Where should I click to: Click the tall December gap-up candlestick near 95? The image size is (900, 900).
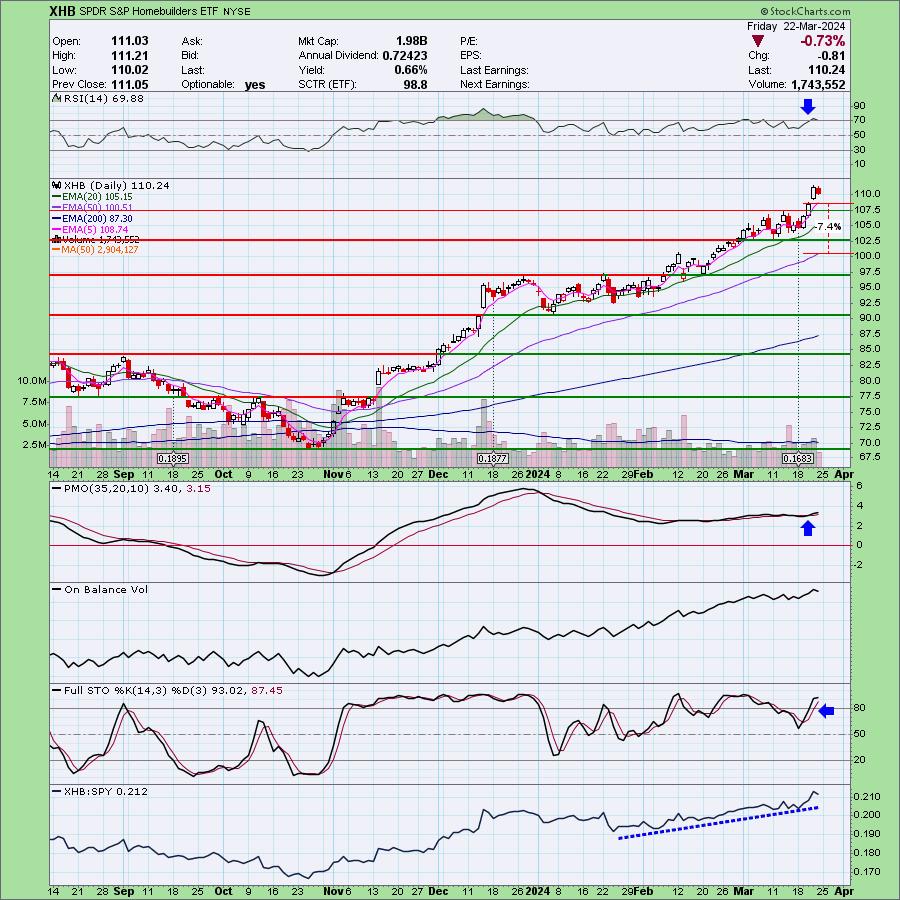click(484, 295)
